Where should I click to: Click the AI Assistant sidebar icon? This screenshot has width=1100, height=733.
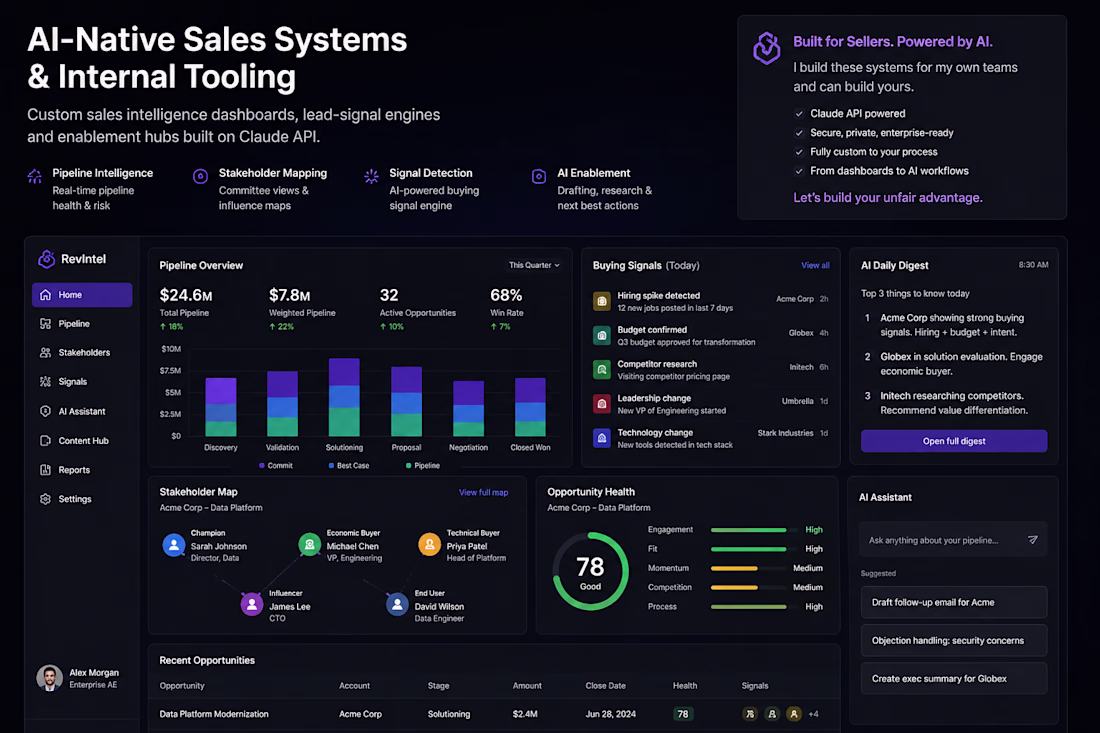tap(46, 411)
